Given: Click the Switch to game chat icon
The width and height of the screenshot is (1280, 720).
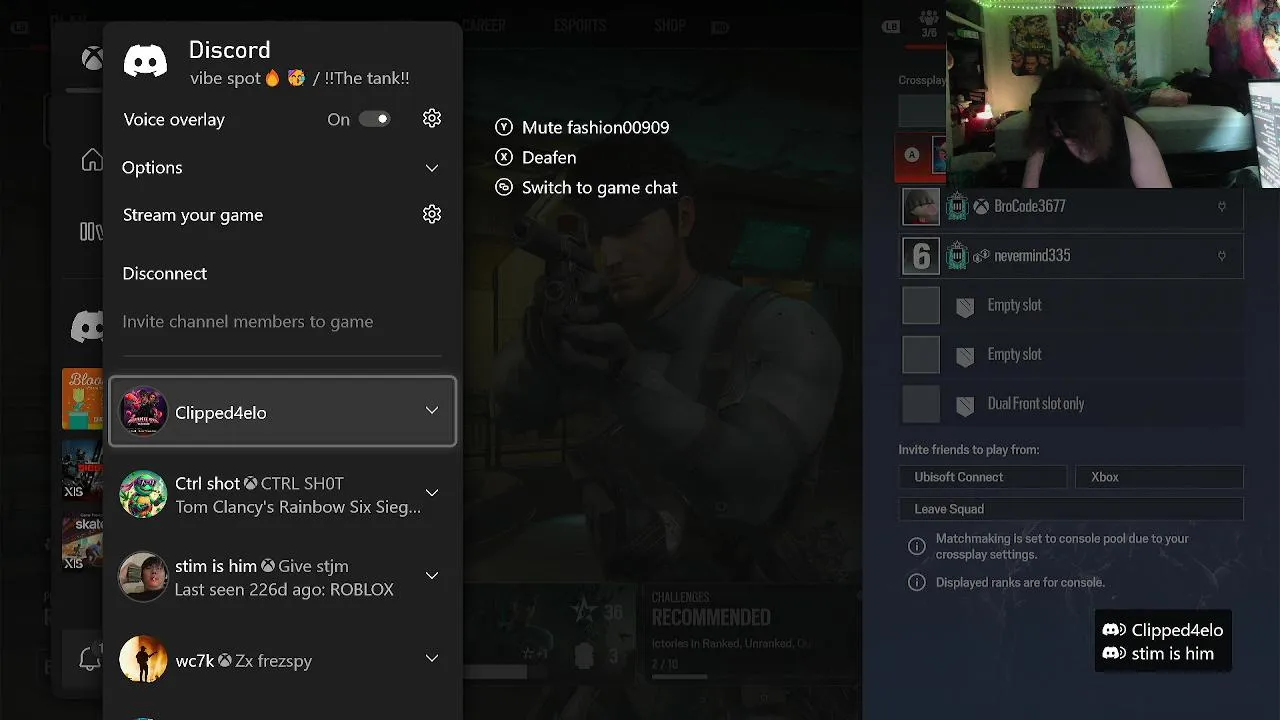Looking at the screenshot, I should pyautogui.click(x=504, y=187).
